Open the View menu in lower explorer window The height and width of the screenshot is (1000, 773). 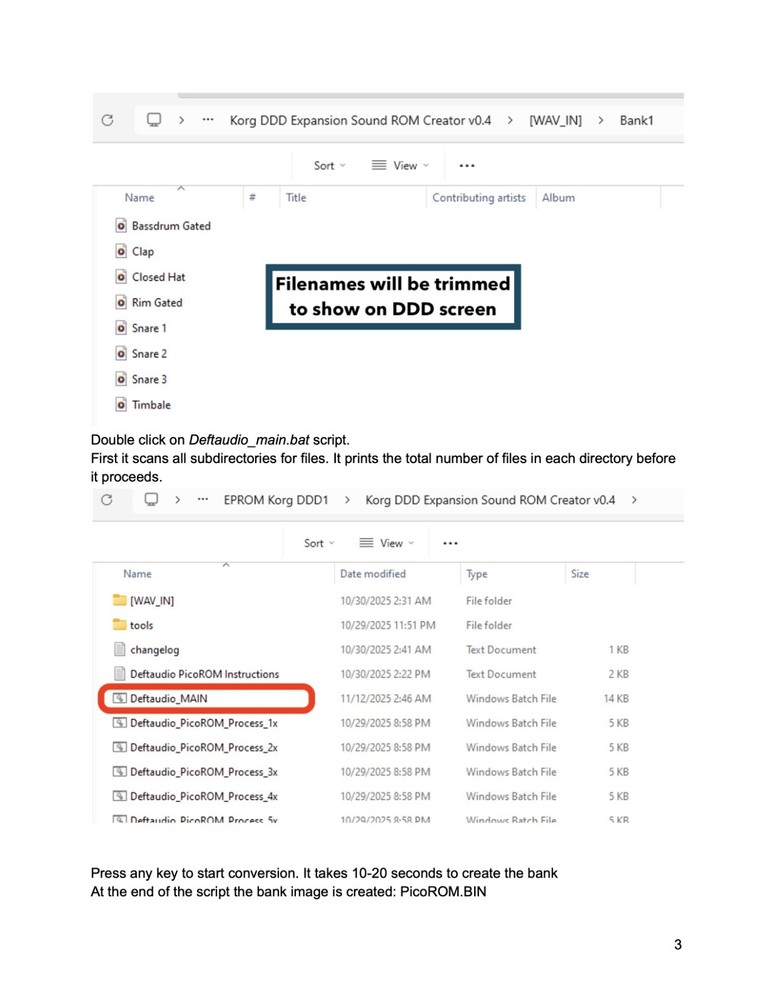[390, 543]
